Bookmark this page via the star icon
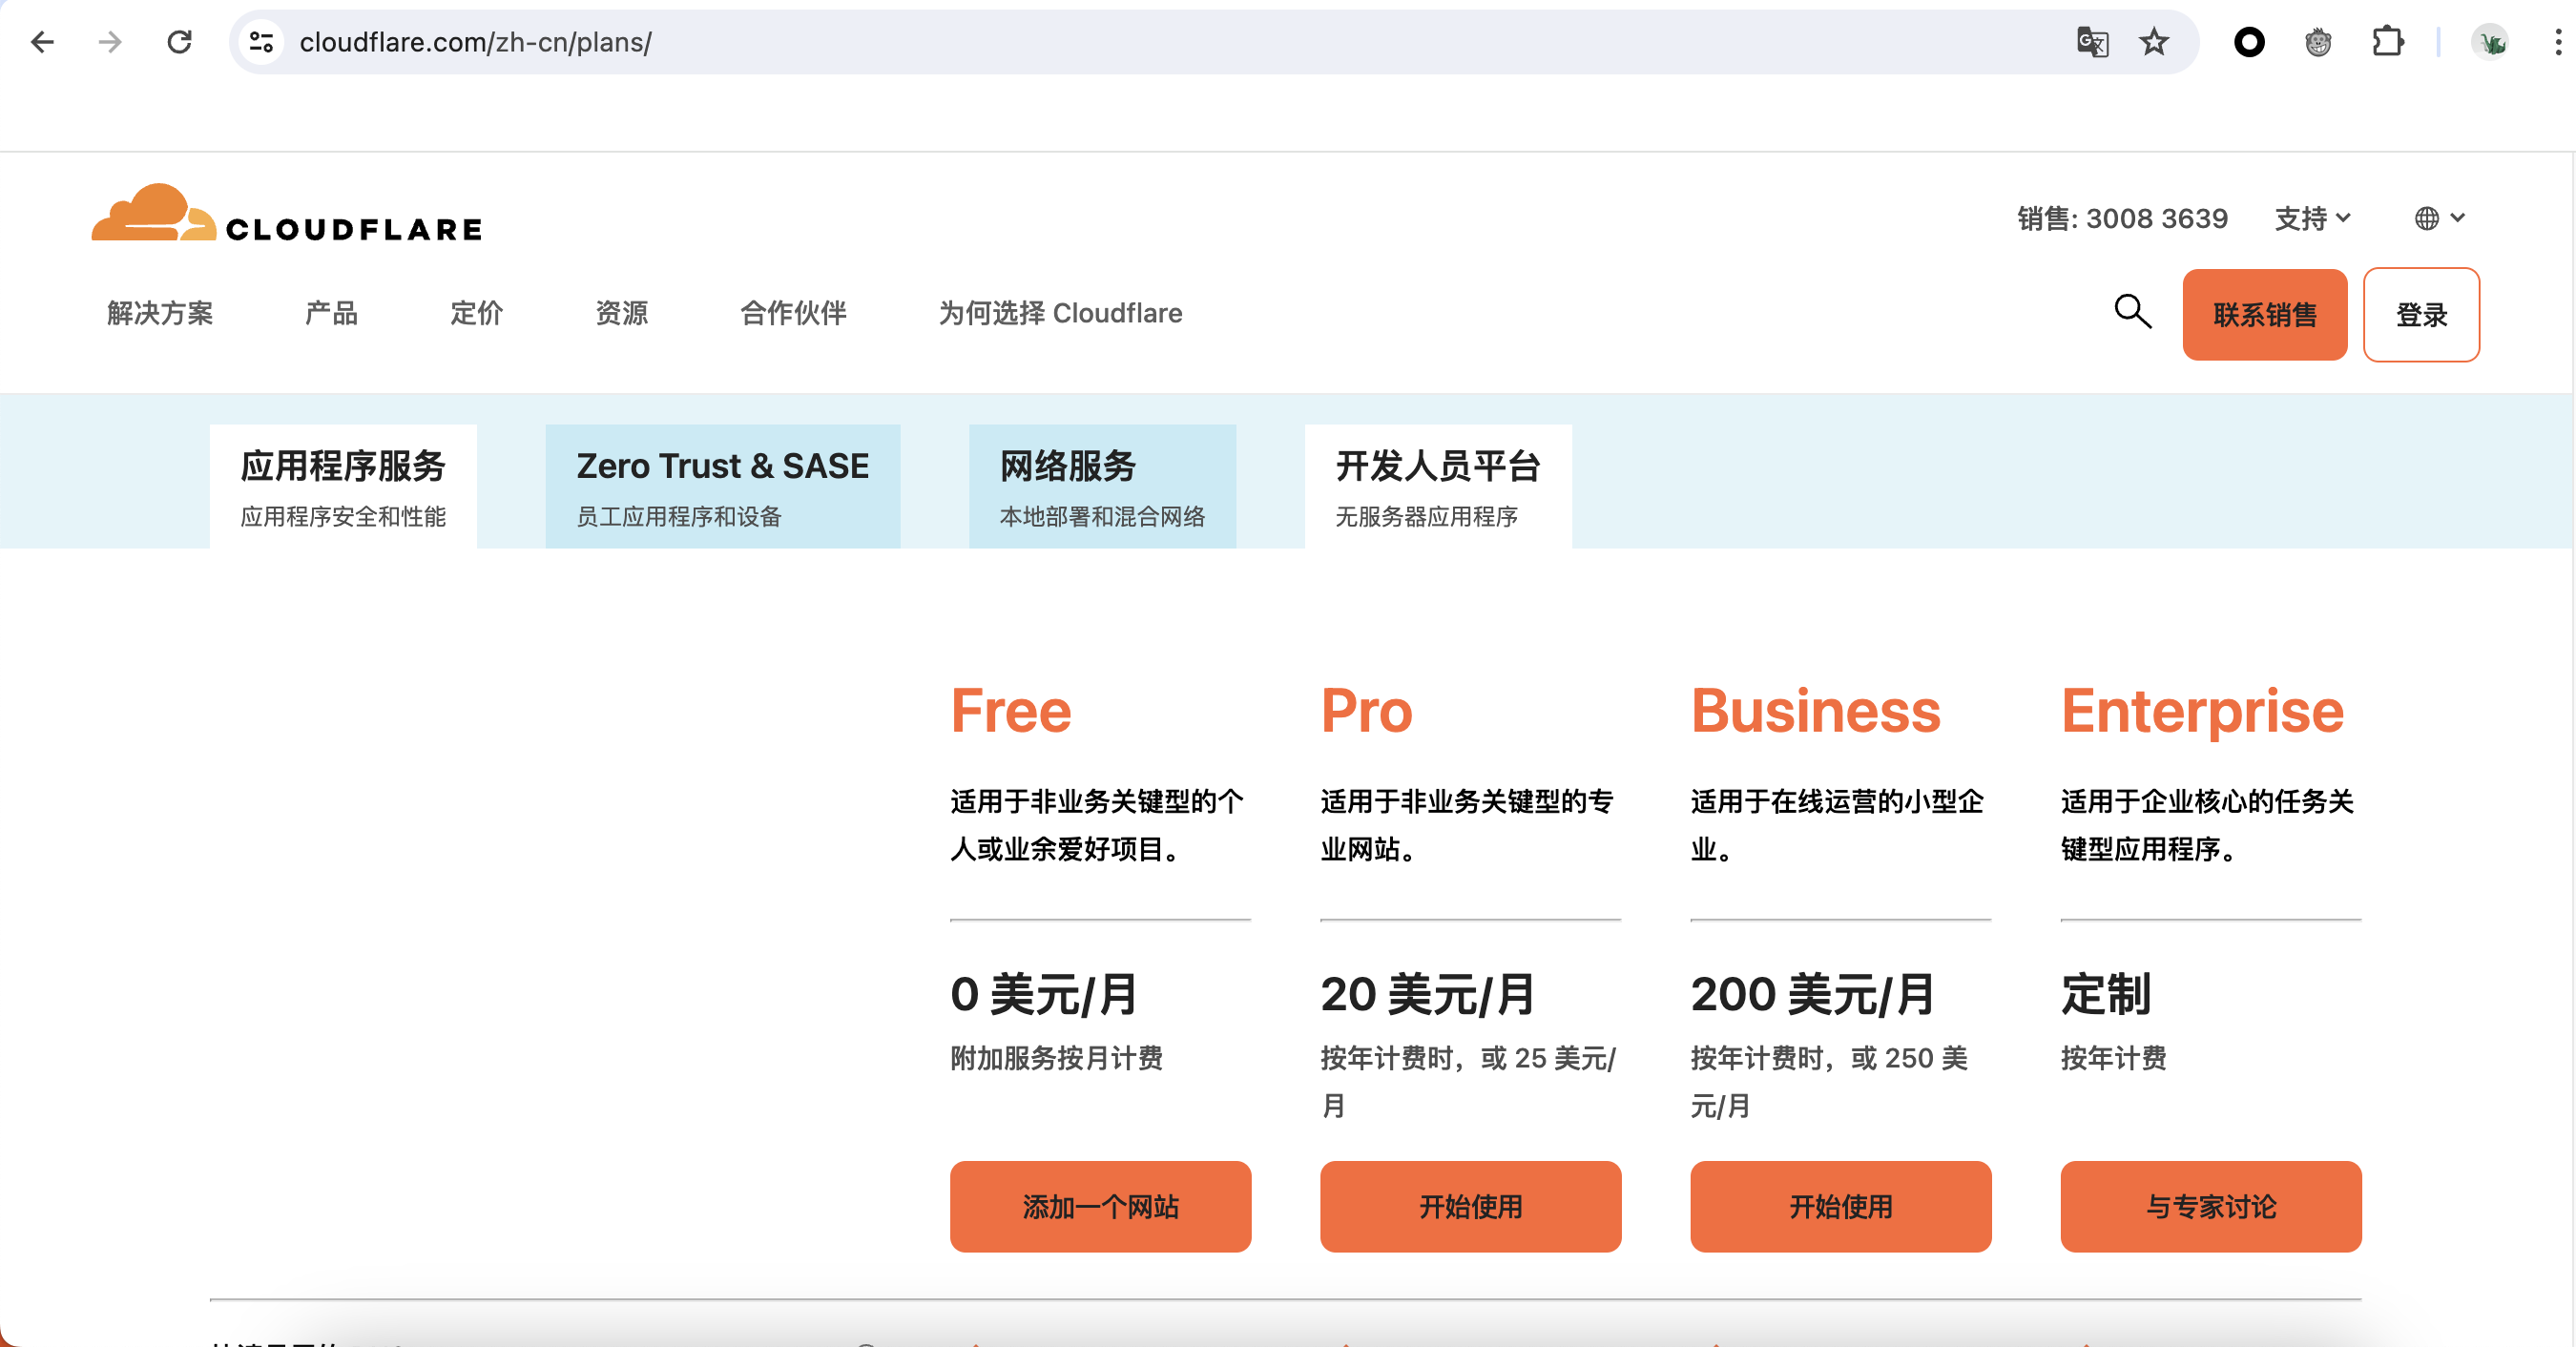Image resolution: width=2576 pixels, height=1347 pixels. [2155, 42]
